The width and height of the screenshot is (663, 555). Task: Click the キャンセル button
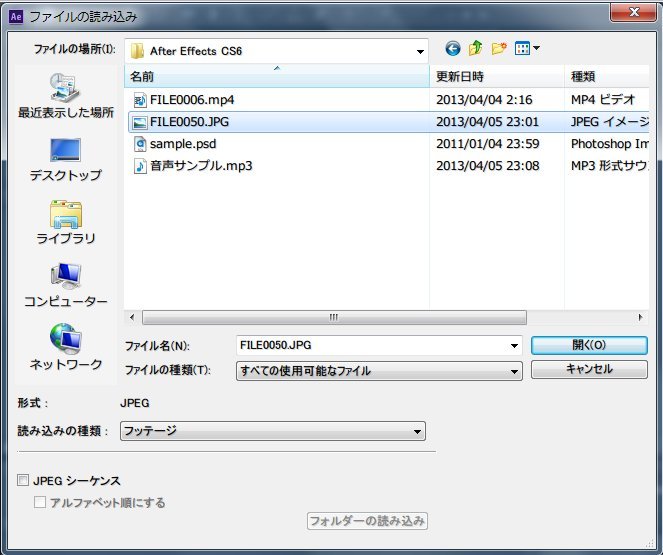coord(589,369)
